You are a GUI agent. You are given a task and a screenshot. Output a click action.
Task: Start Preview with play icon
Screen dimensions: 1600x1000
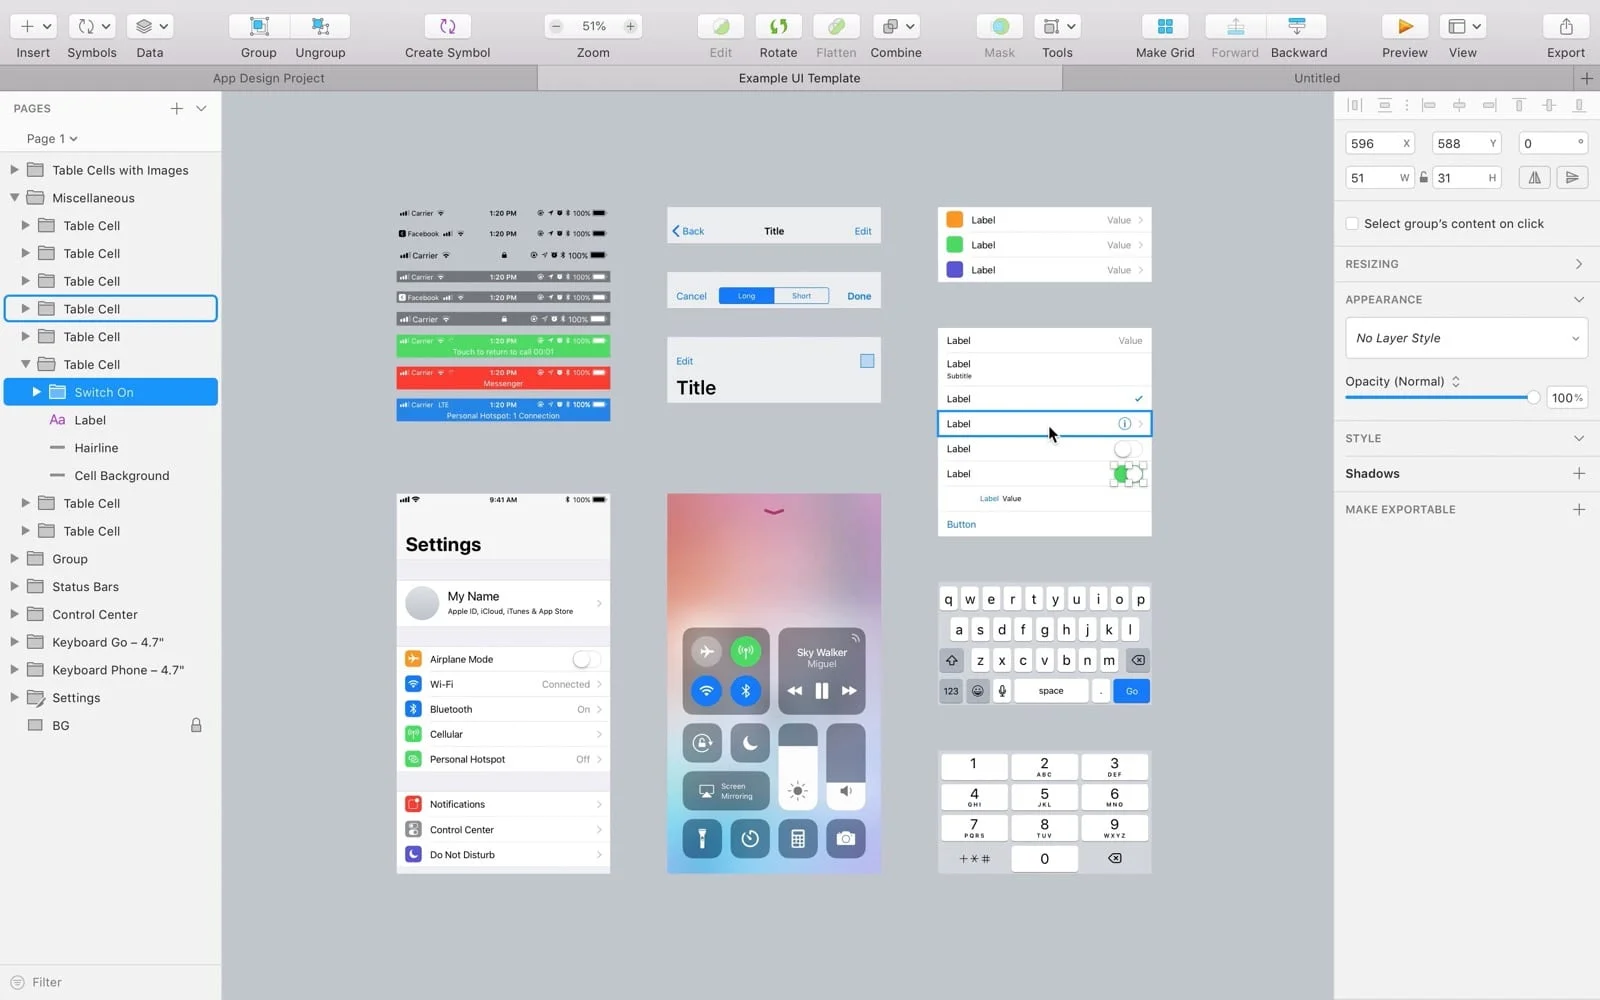[x=1405, y=26]
